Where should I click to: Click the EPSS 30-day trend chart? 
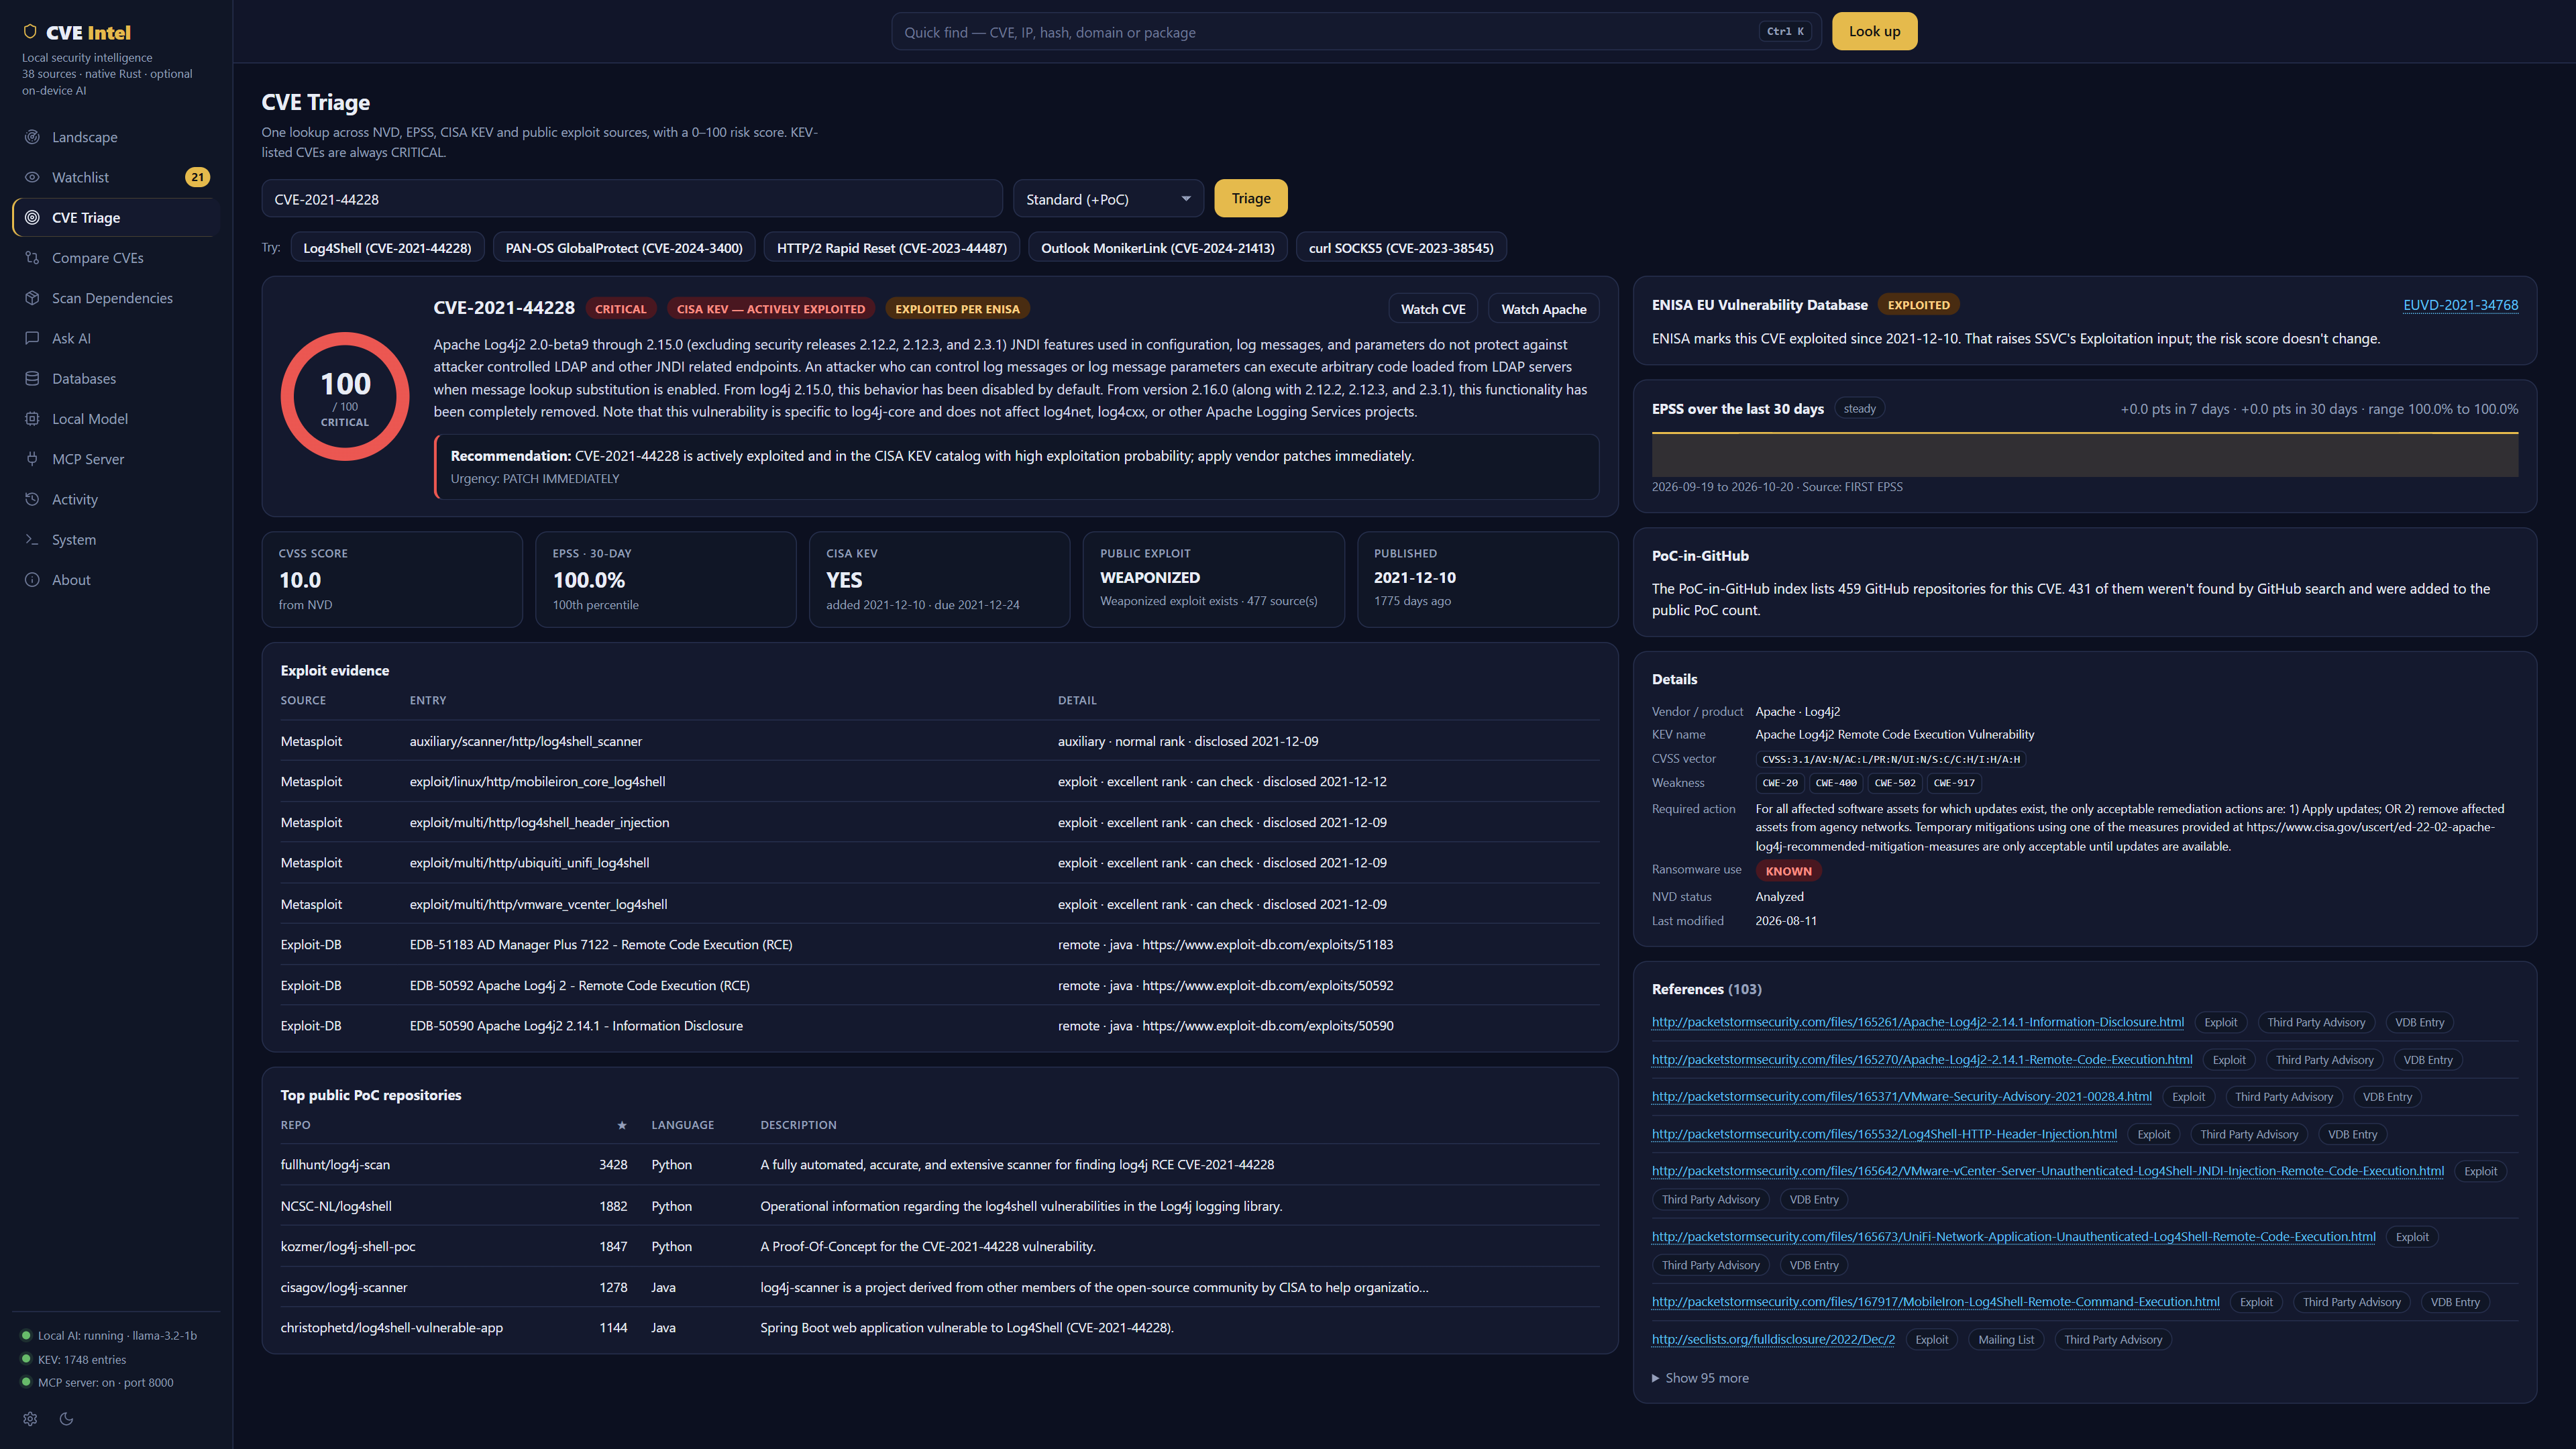coord(2084,454)
